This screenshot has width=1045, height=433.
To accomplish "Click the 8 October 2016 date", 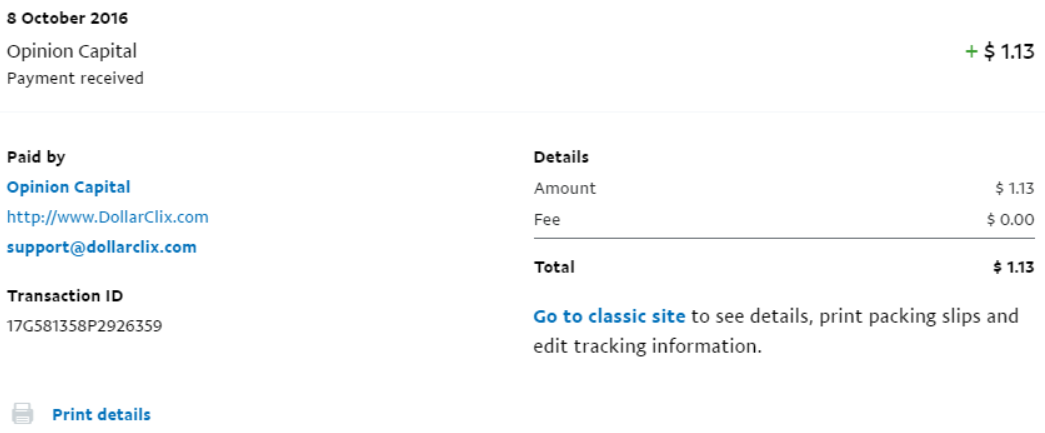I will 67,18.
